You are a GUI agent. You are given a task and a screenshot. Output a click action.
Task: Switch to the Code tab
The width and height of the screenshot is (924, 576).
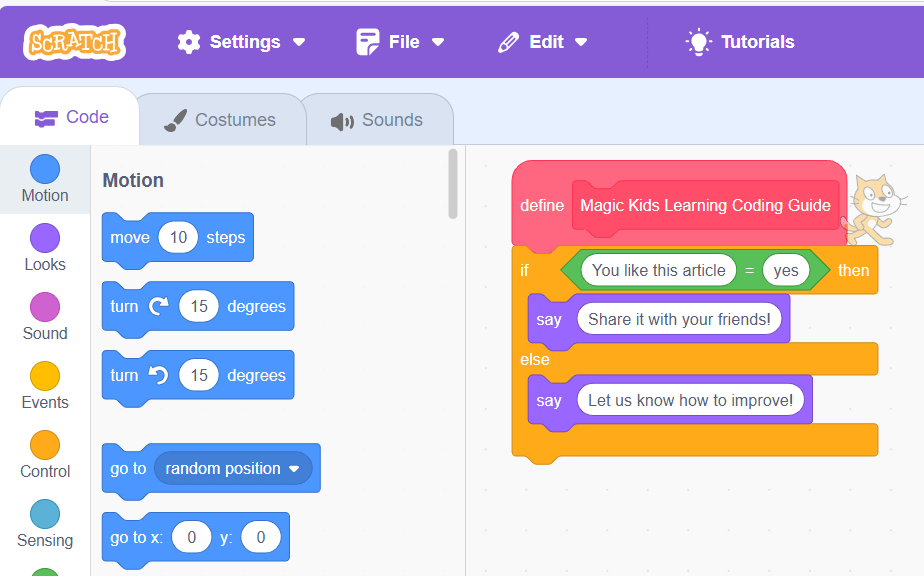[x=70, y=117]
